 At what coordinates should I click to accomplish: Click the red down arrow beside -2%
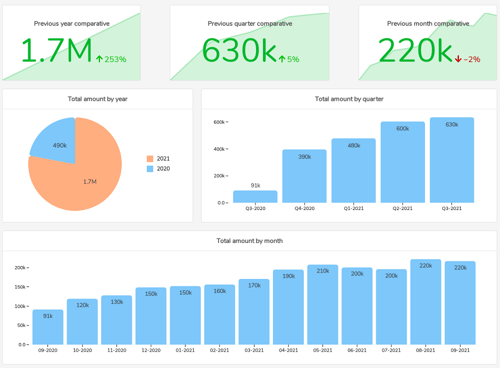[458, 59]
